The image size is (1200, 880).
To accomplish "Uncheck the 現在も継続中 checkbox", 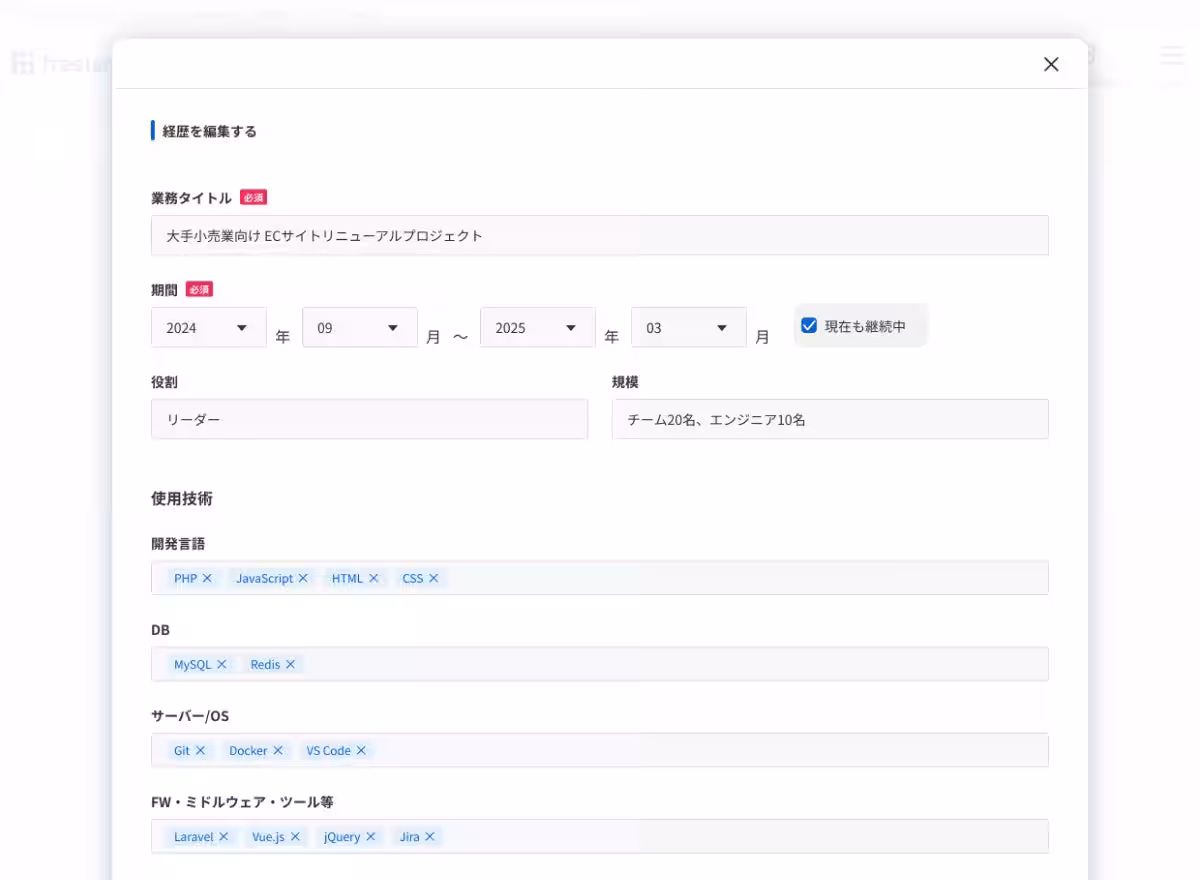I will click(809, 325).
